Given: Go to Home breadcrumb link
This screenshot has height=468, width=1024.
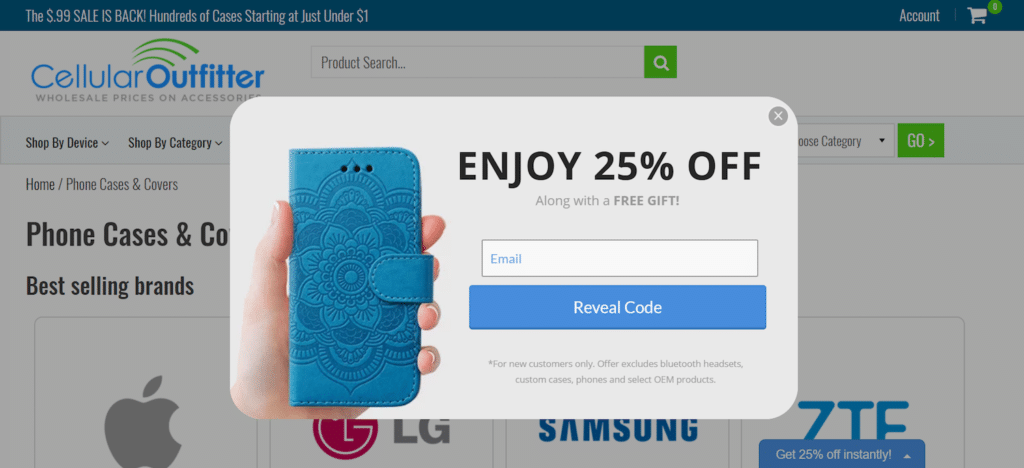Looking at the screenshot, I should pyautogui.click(x=40, y=185).
